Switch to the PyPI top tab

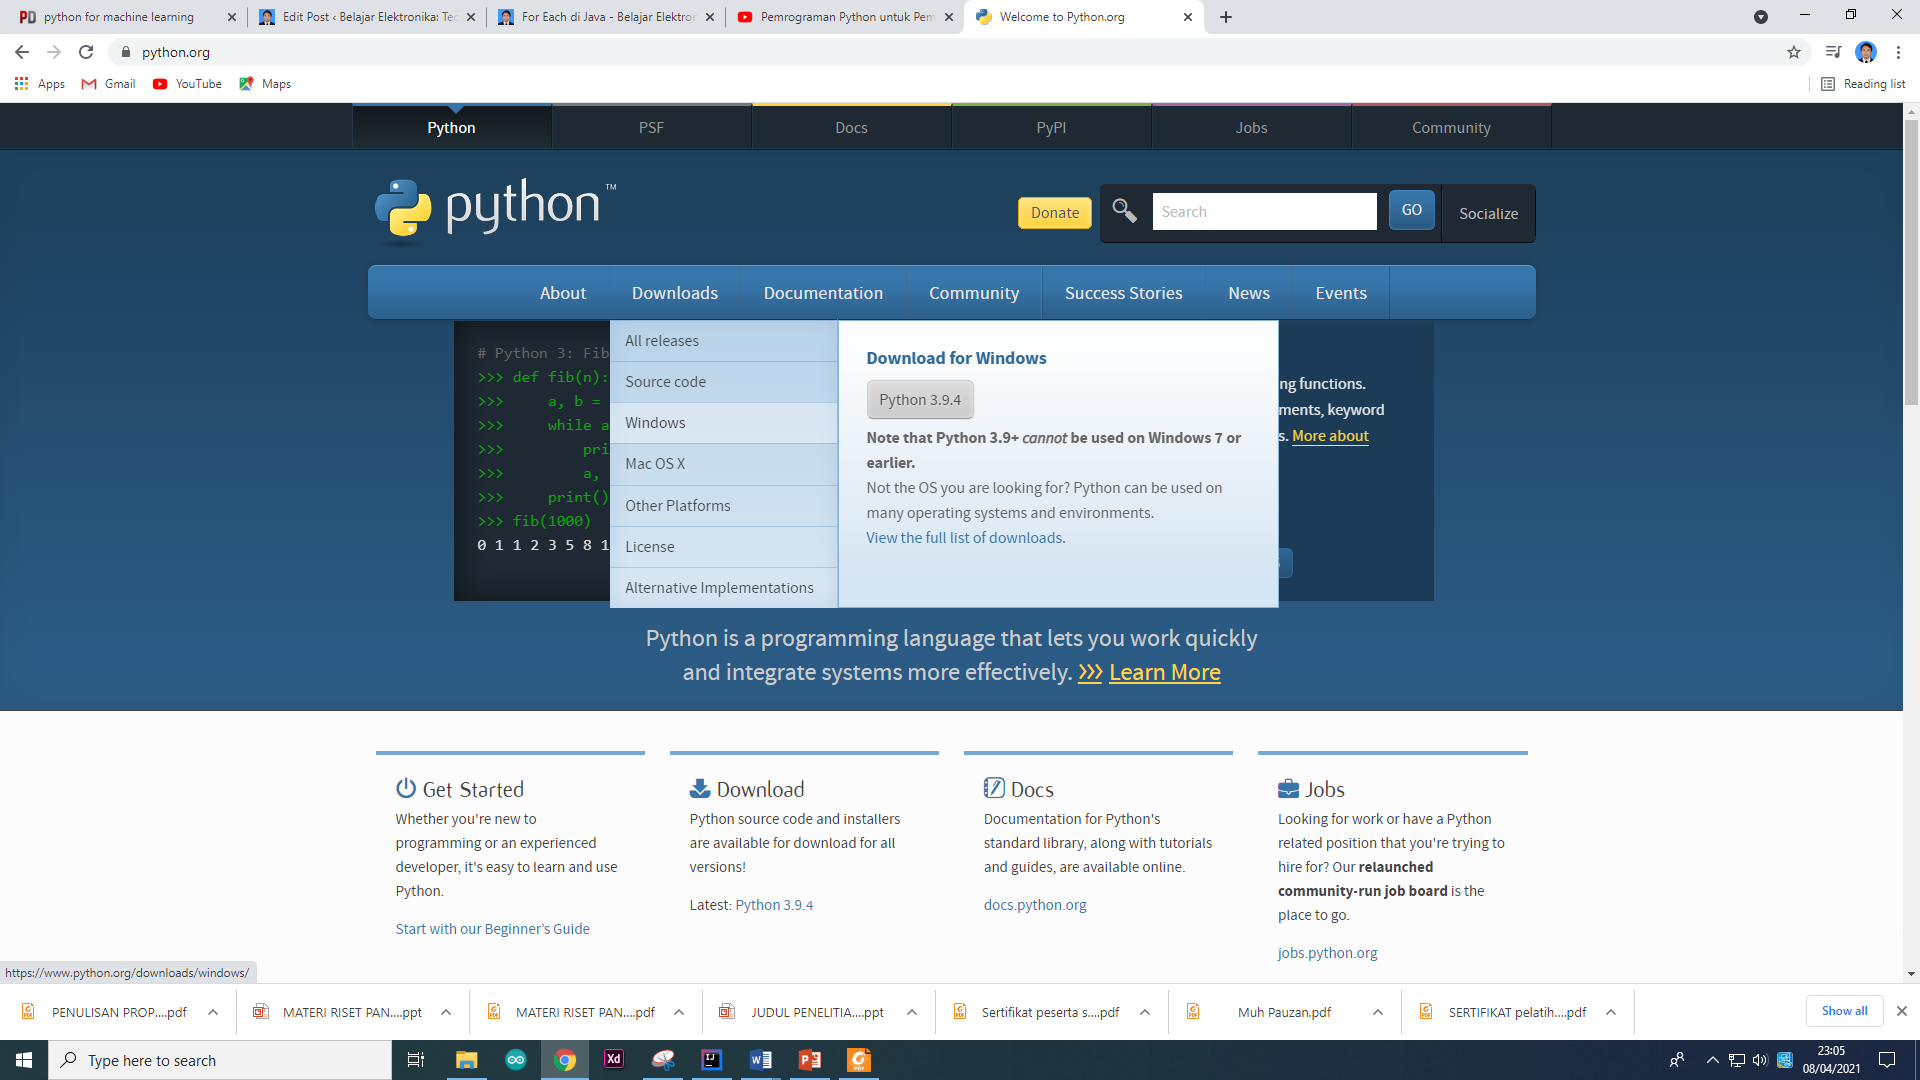coord(1051,127)
